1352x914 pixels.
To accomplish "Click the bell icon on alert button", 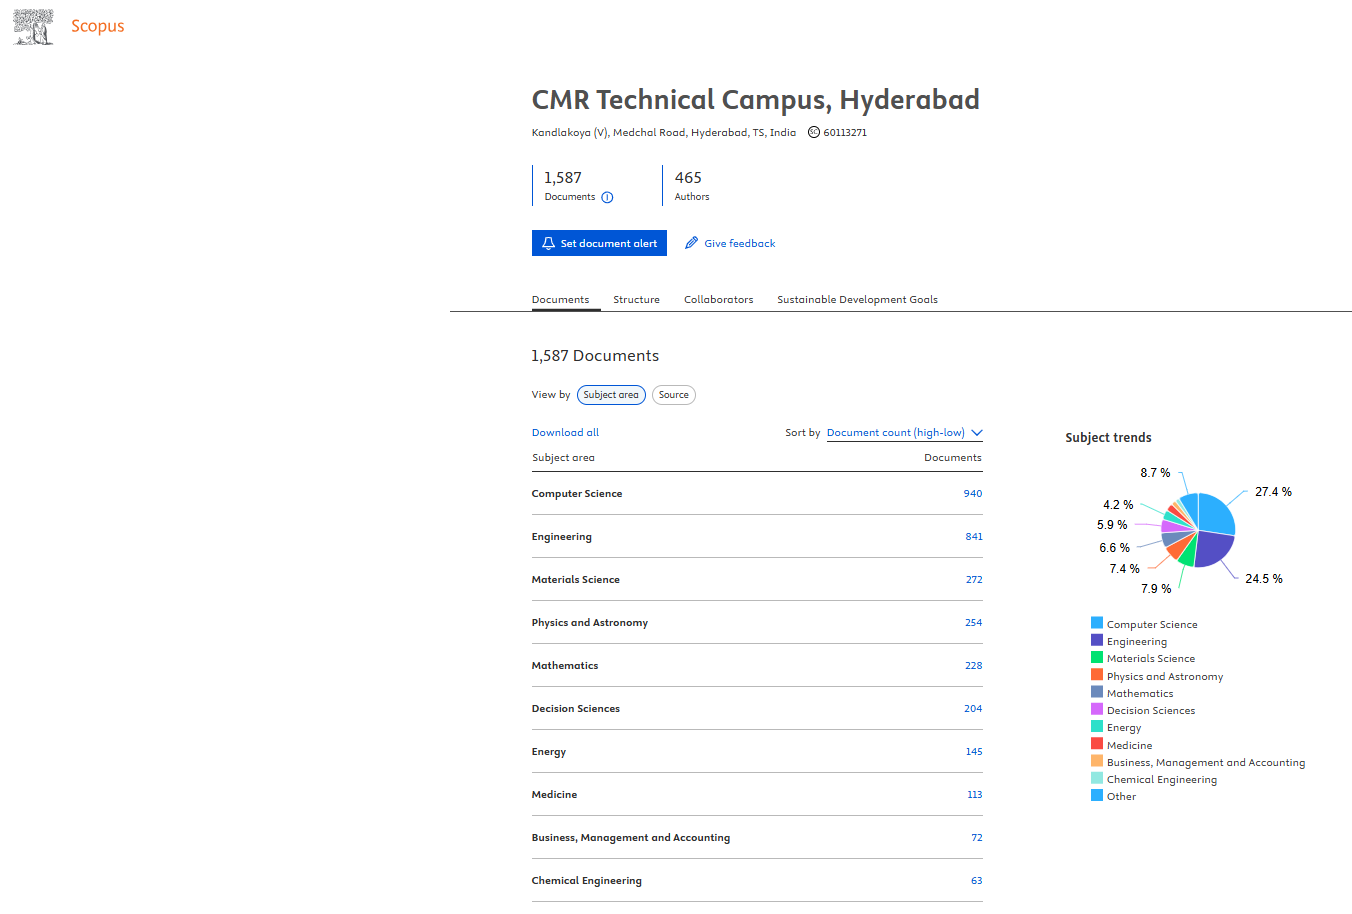I will (x=548, y=243).
